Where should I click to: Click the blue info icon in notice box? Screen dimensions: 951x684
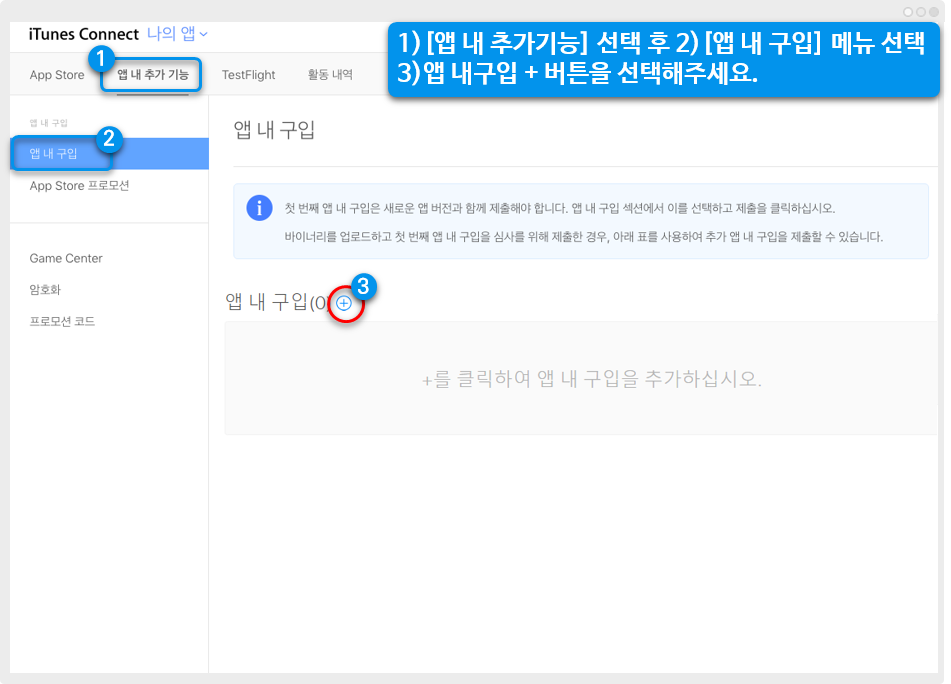[259, 208]
